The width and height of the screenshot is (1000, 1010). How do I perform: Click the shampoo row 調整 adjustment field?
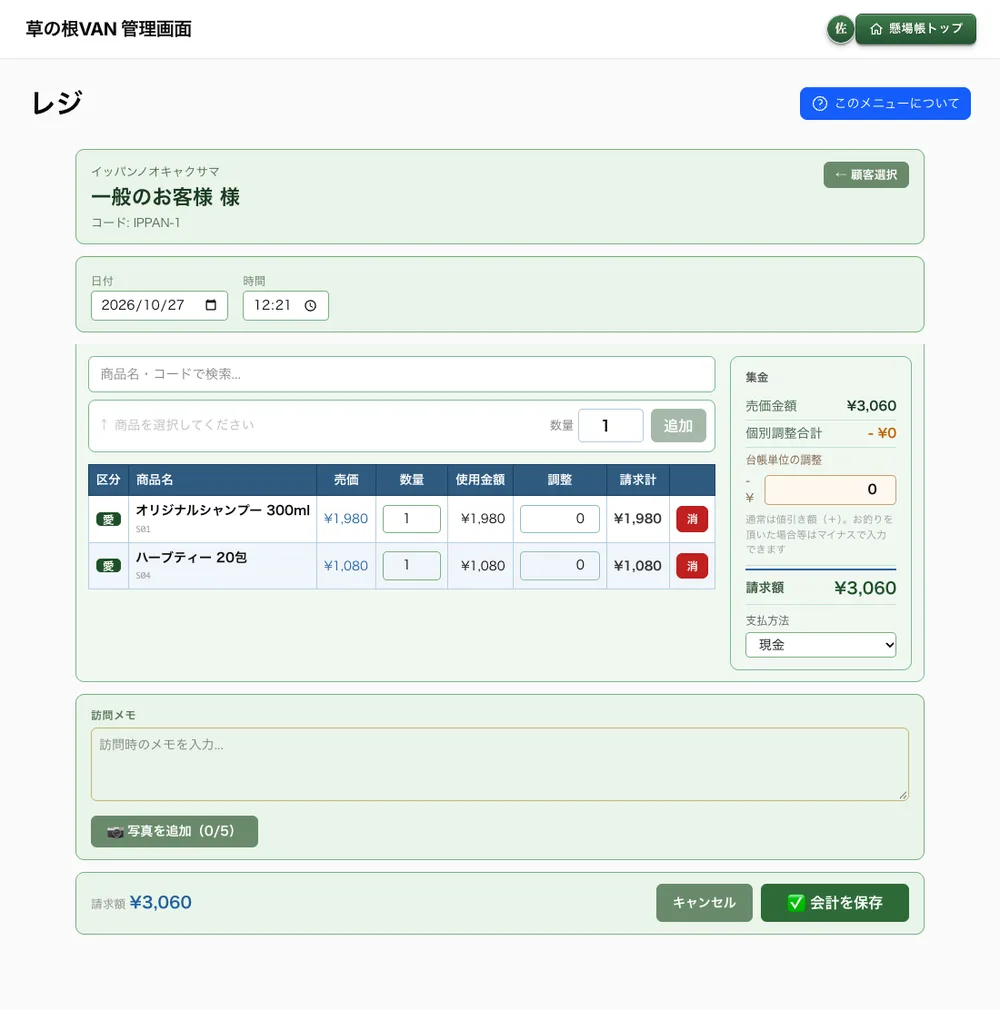(x=560, y=519)
